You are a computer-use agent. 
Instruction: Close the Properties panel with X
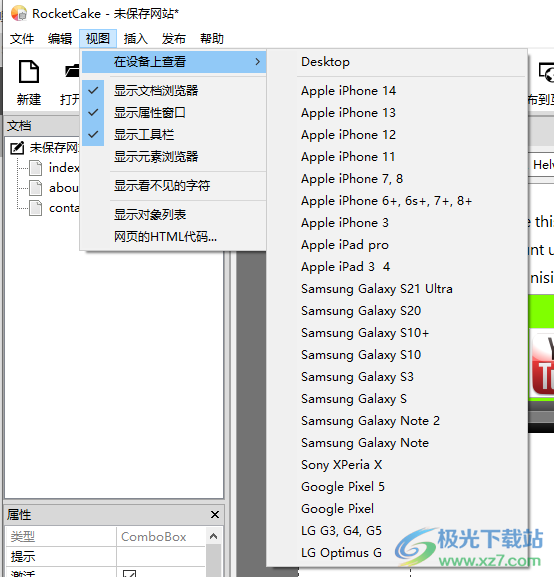click(215, 514)
